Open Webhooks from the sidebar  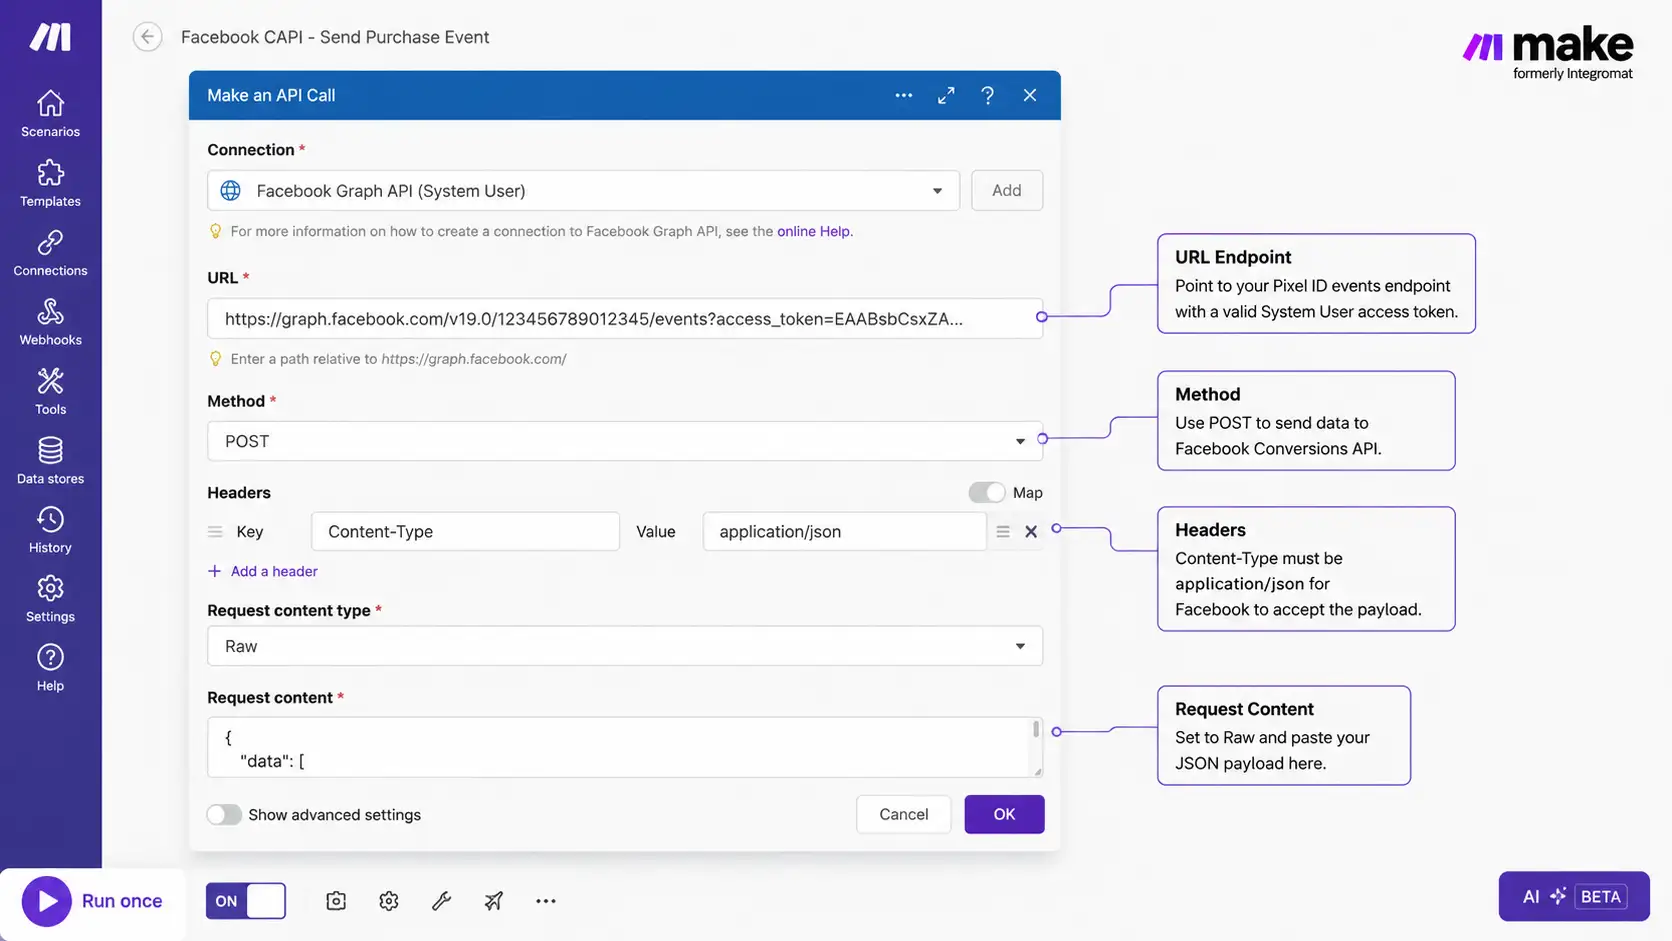(50, 322)
